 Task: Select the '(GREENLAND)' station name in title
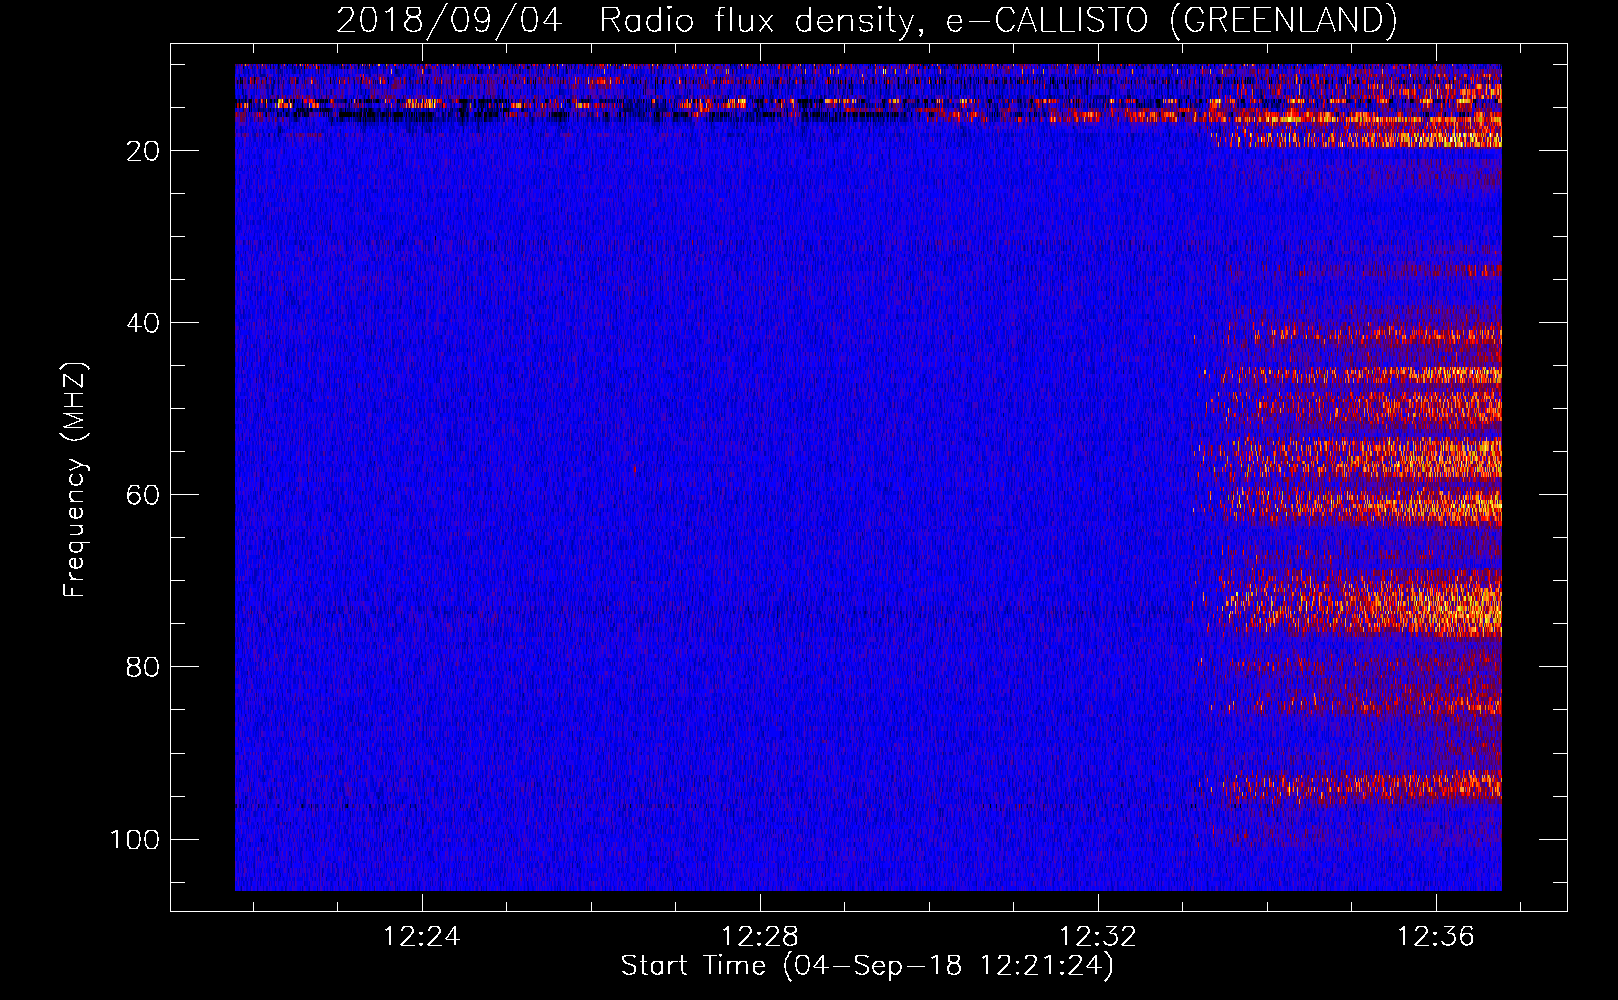pyautogui.click(x=1283, y=21)
